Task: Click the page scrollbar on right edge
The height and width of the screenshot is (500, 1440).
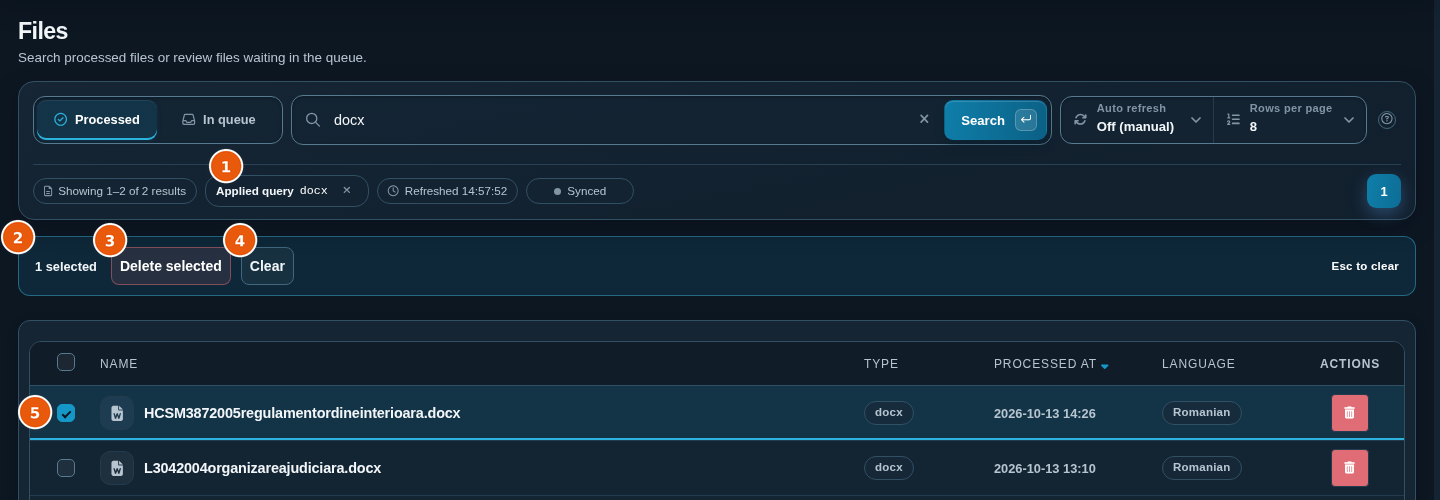Action: (1436, 250)
